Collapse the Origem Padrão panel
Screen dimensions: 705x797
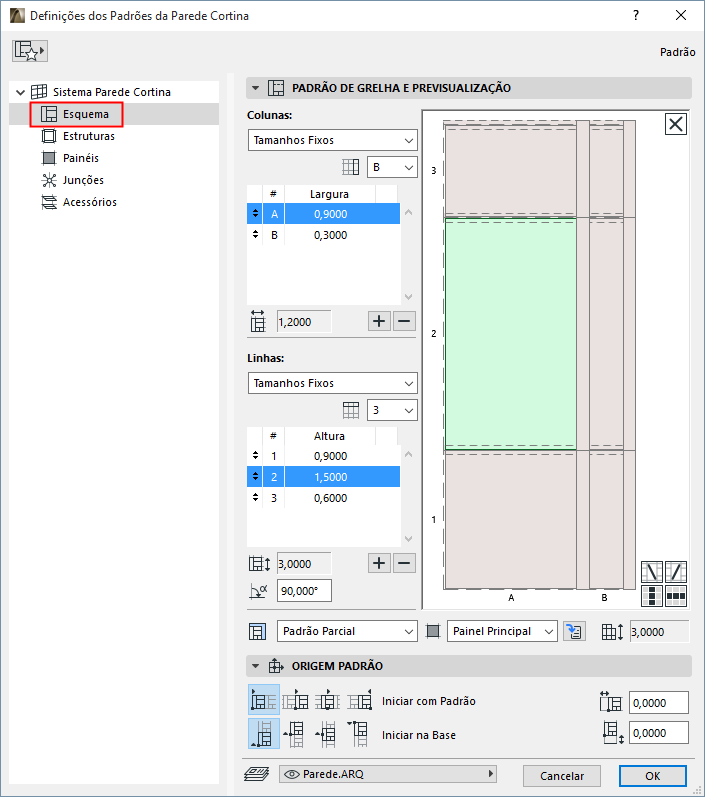tap(256, 666)
